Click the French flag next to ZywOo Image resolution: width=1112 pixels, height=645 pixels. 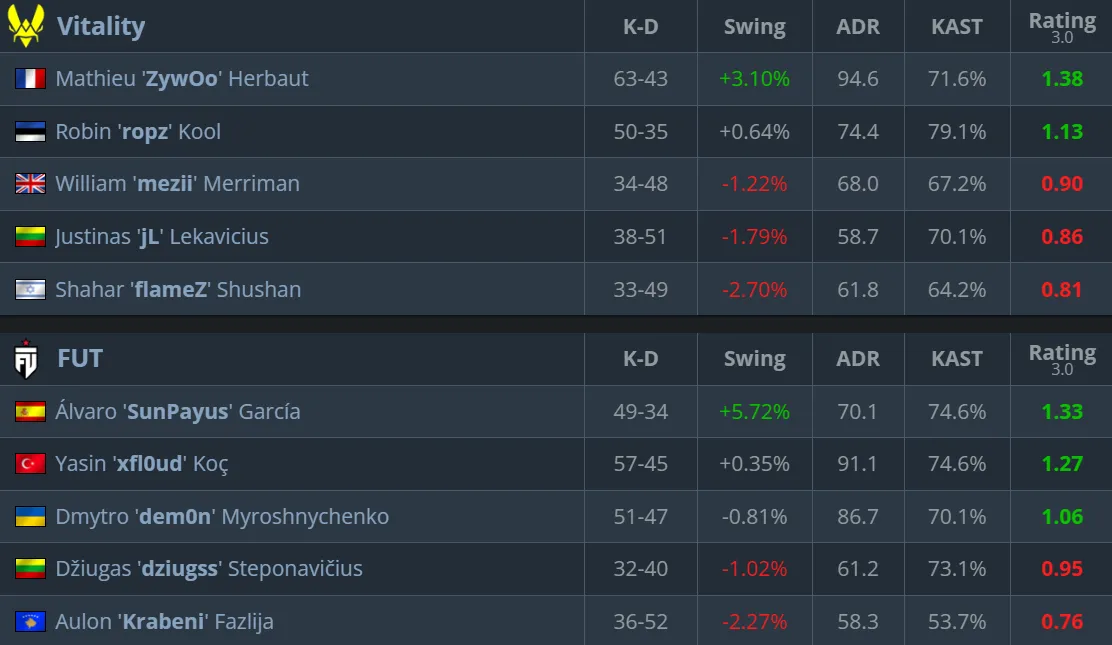coord(30,78)
